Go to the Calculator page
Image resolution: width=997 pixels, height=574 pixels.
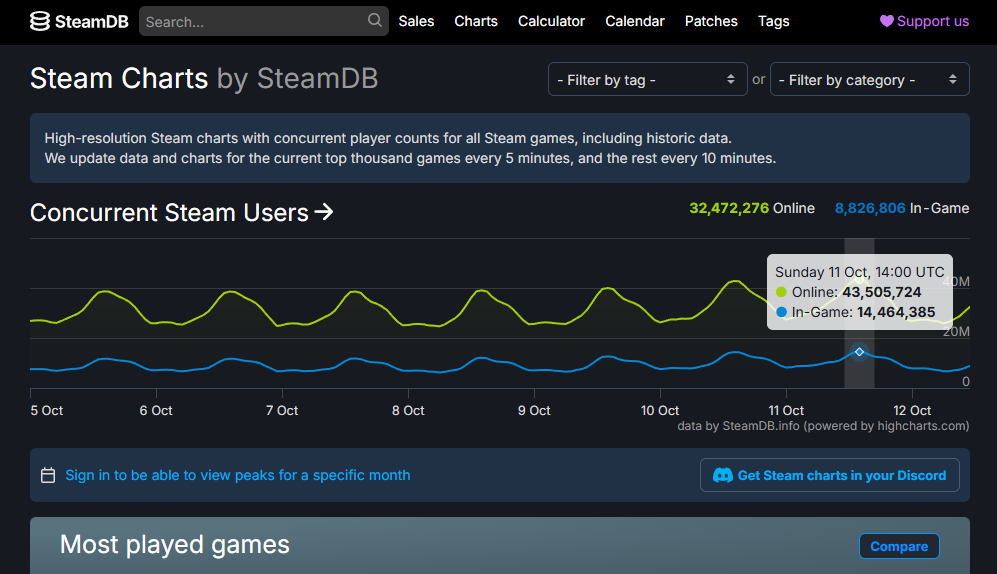[551, 21]
